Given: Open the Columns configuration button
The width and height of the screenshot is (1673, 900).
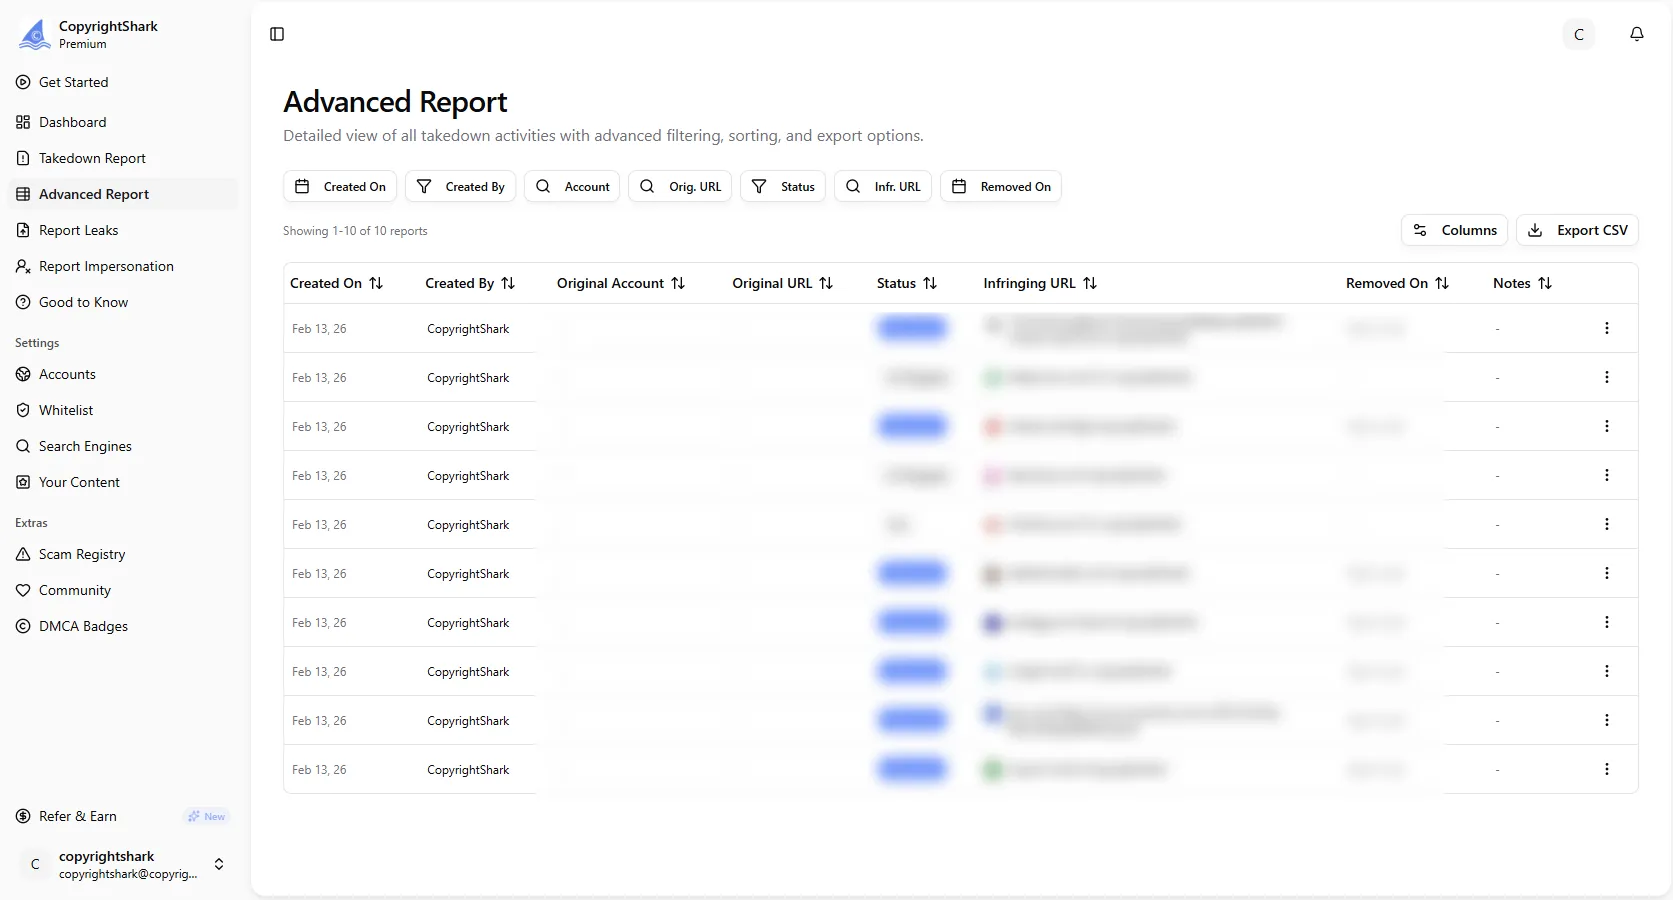Looking at the screenshot, I should (x=1454, y=230).
